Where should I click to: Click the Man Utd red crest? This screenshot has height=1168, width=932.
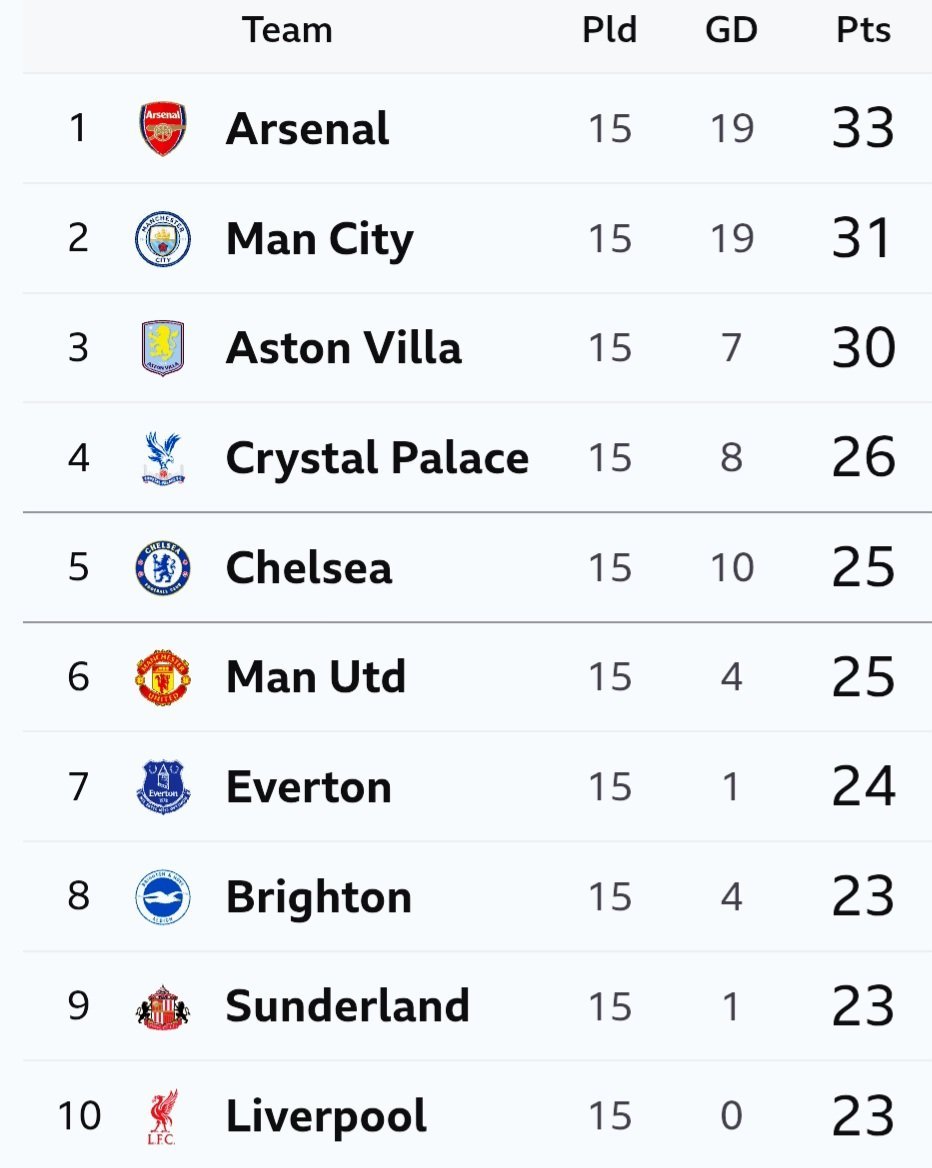pos(162,678)
